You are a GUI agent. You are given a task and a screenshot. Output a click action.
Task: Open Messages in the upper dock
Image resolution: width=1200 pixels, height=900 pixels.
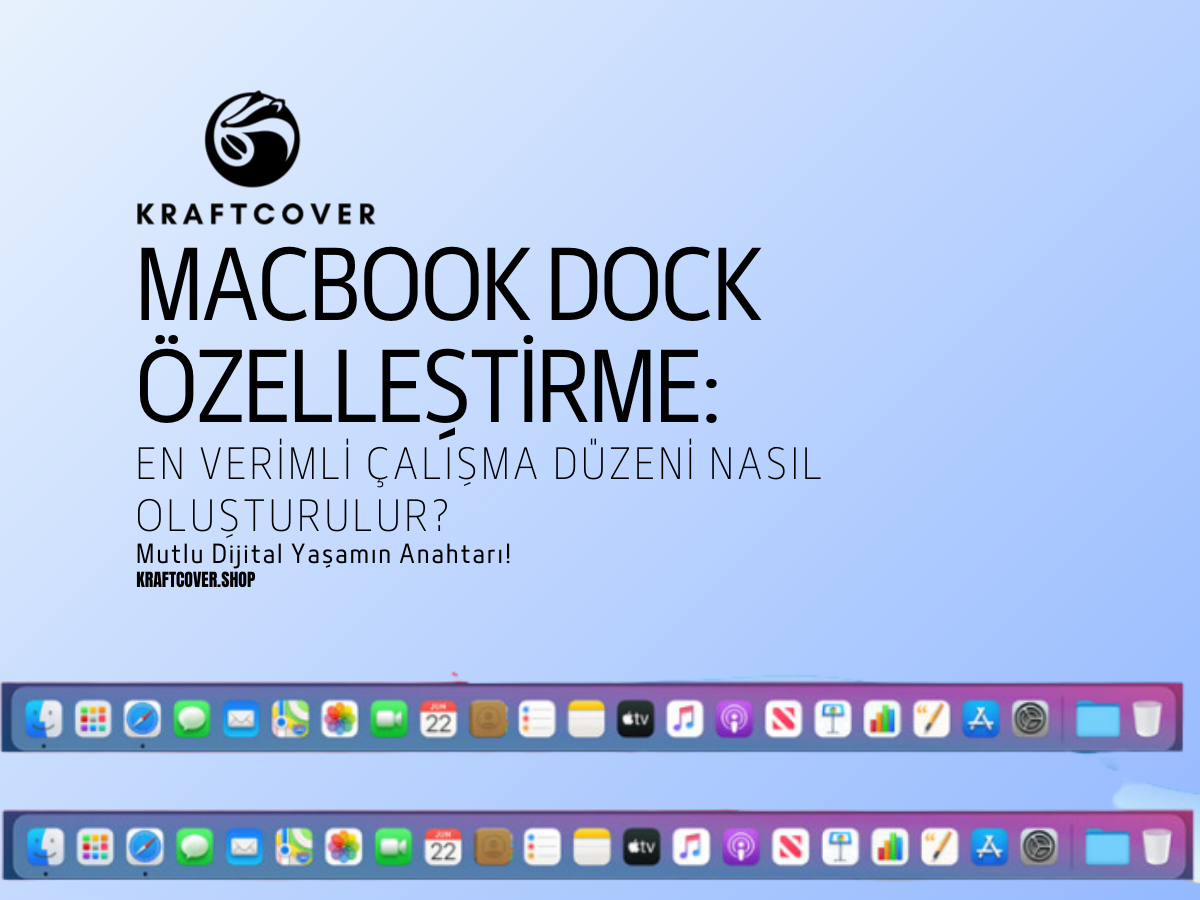(191, 719)
